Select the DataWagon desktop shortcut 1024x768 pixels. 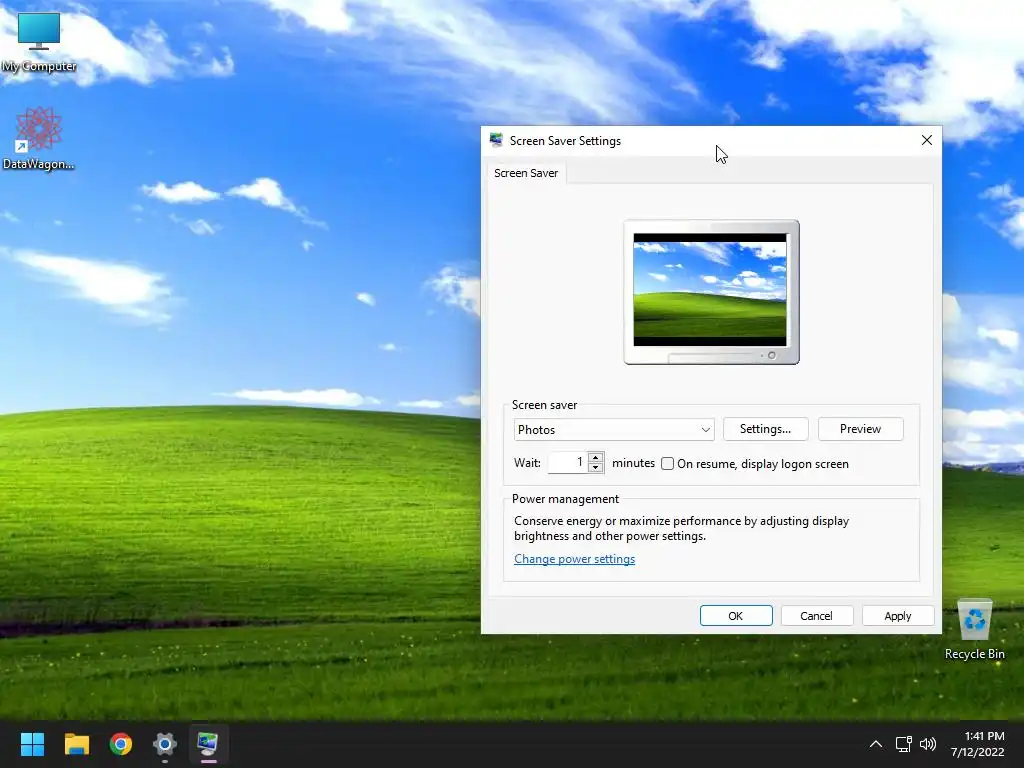(x=39, y=138)
